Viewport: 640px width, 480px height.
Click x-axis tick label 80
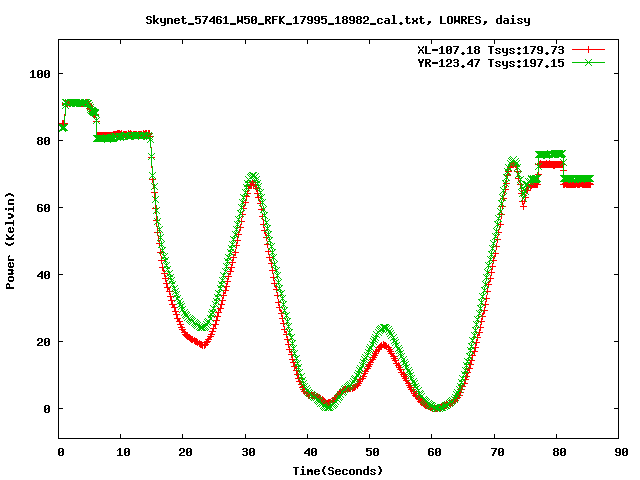(559, 452)
